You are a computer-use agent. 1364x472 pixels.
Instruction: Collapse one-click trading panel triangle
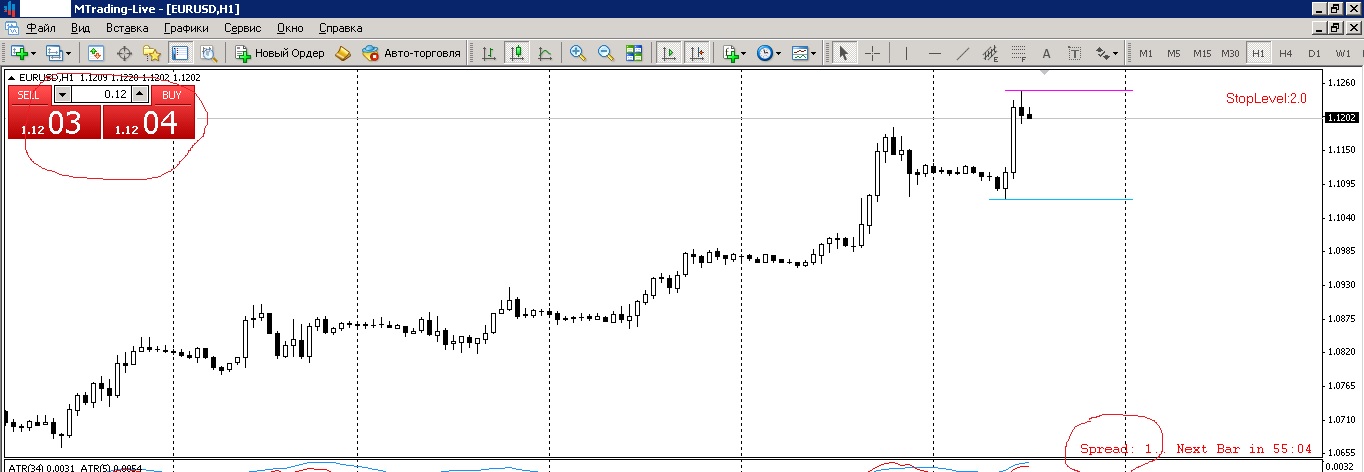click(11, 77)
